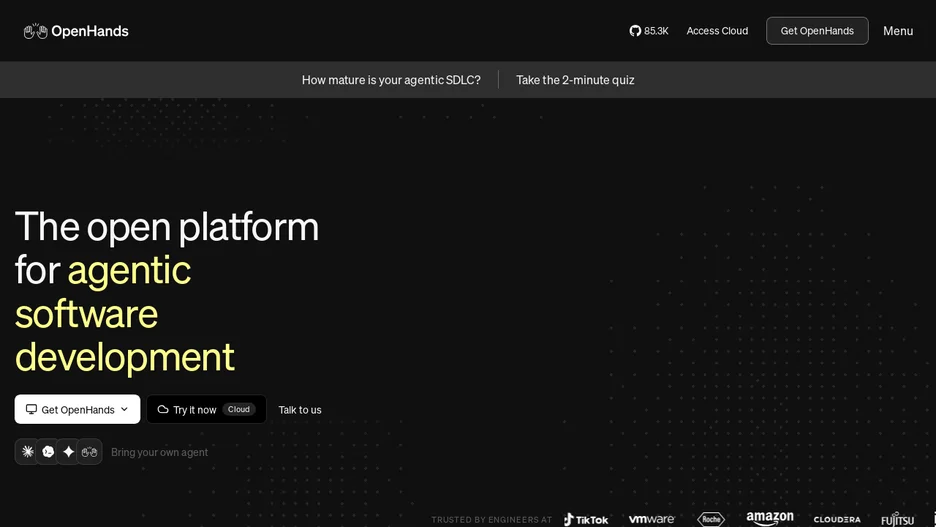Click the Amazon logo

click(770, 518)
